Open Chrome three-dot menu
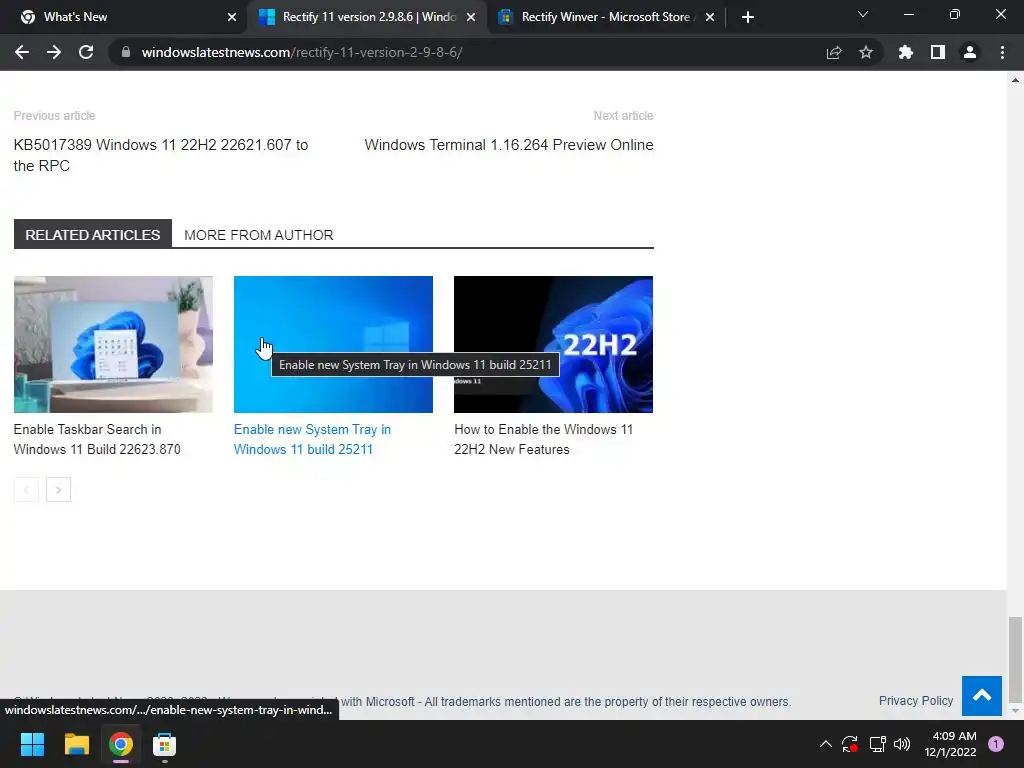 point(1002,52)
